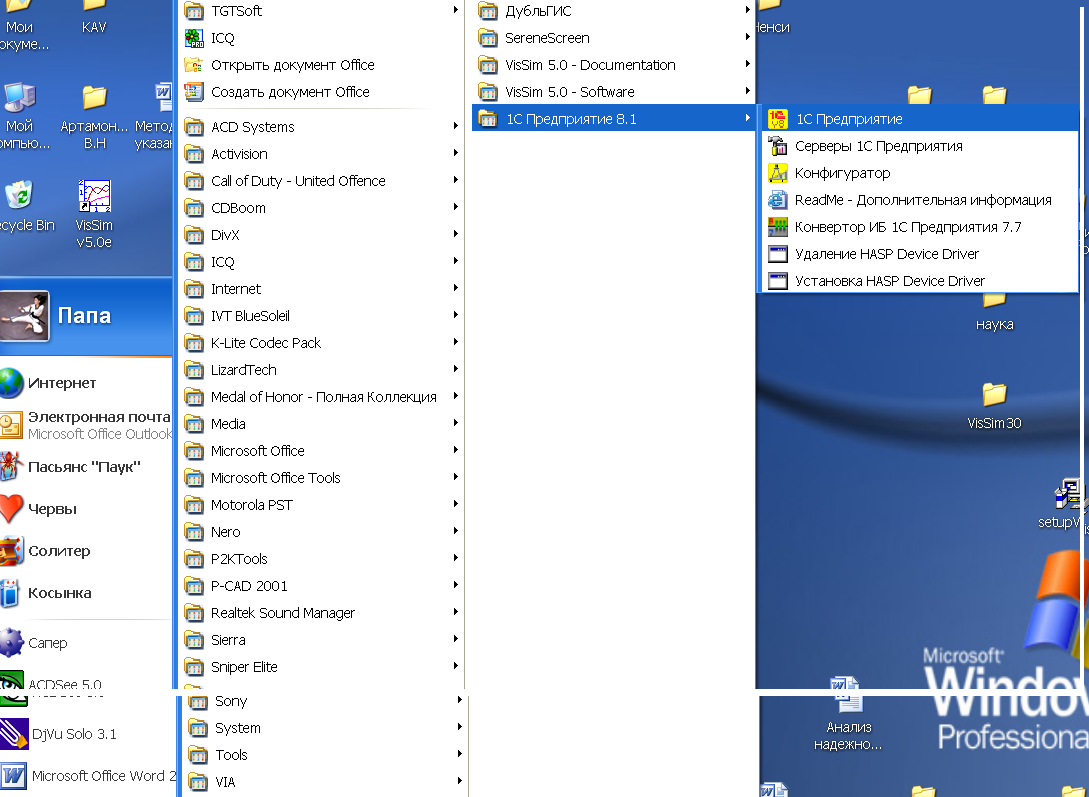Open VisSim 5.0 - Software group
The height and width of the screenshot is (797, 1089).
point(614,92)
